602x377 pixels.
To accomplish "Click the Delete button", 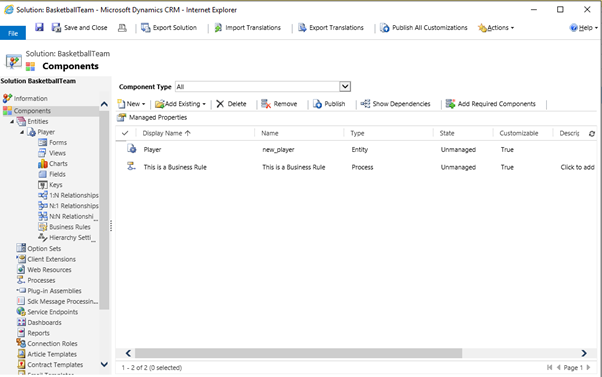I will coord(231,104).
